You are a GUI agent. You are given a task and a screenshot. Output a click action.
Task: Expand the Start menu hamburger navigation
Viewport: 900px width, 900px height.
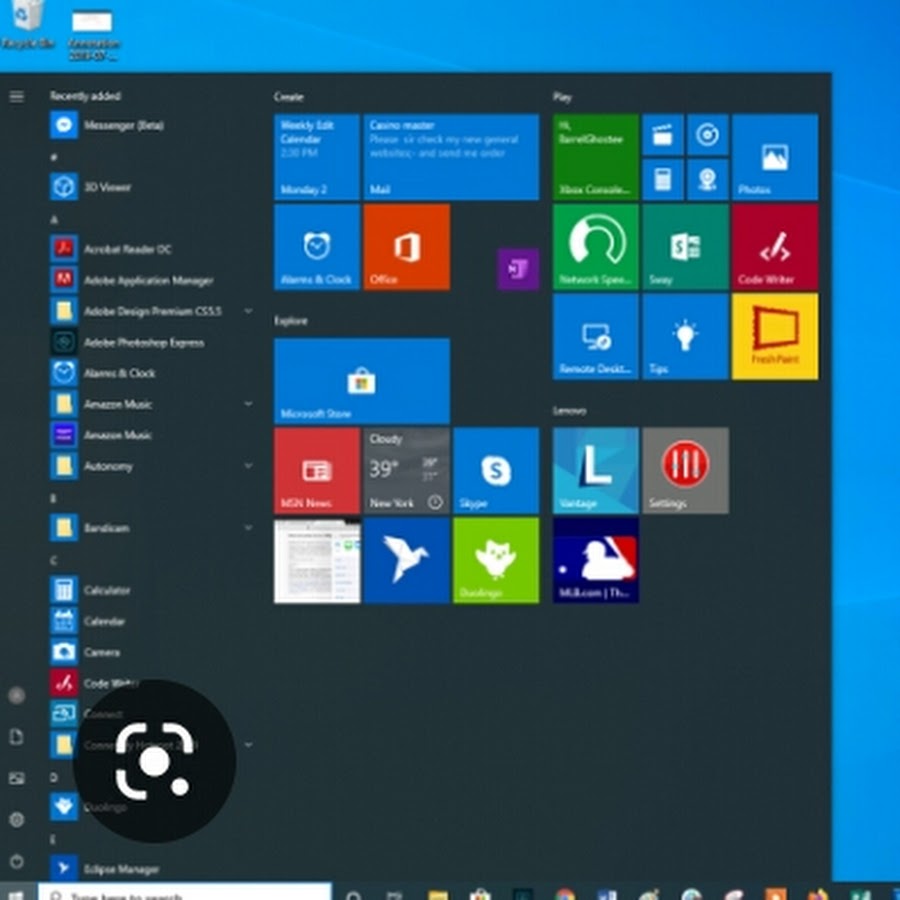(x=17, y=96)
